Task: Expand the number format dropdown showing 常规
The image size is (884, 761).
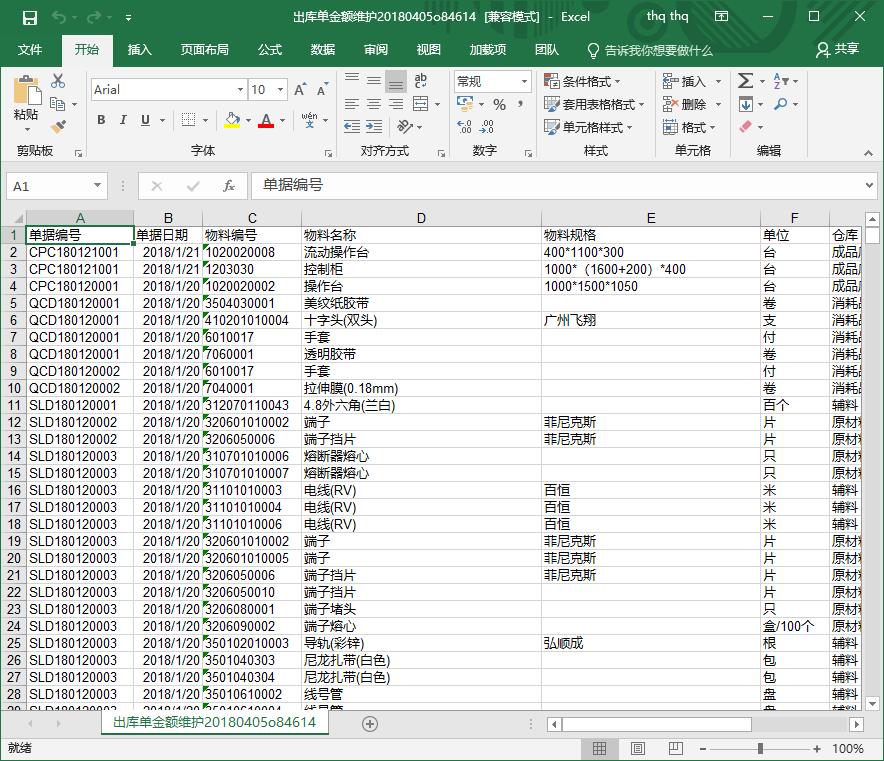Action: tap(524, 81)
